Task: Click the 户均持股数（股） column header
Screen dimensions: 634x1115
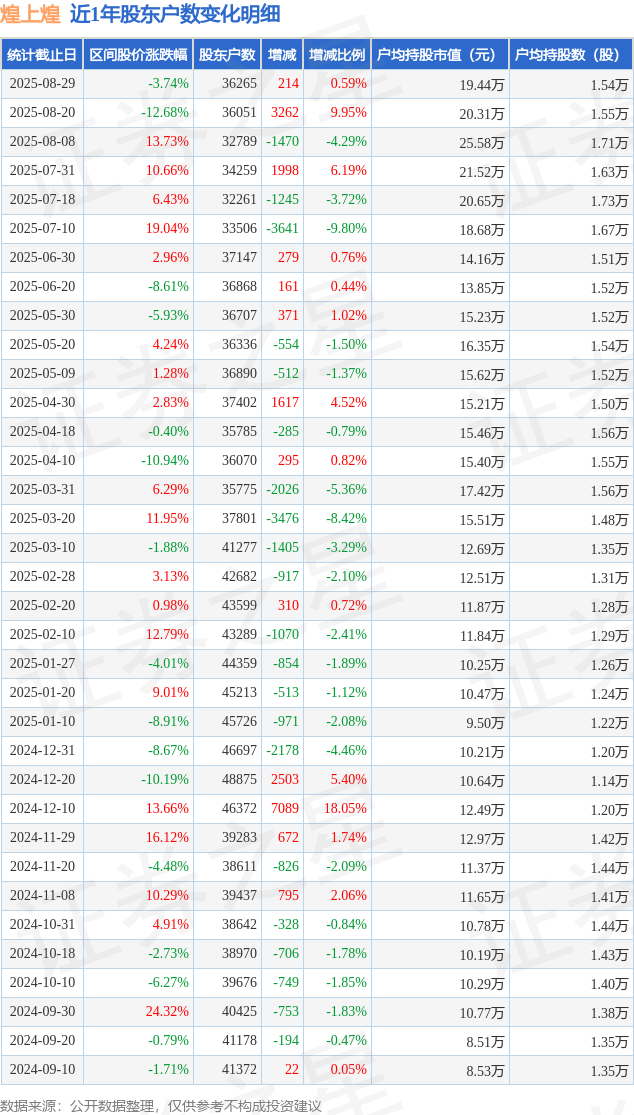Action: 571,55
